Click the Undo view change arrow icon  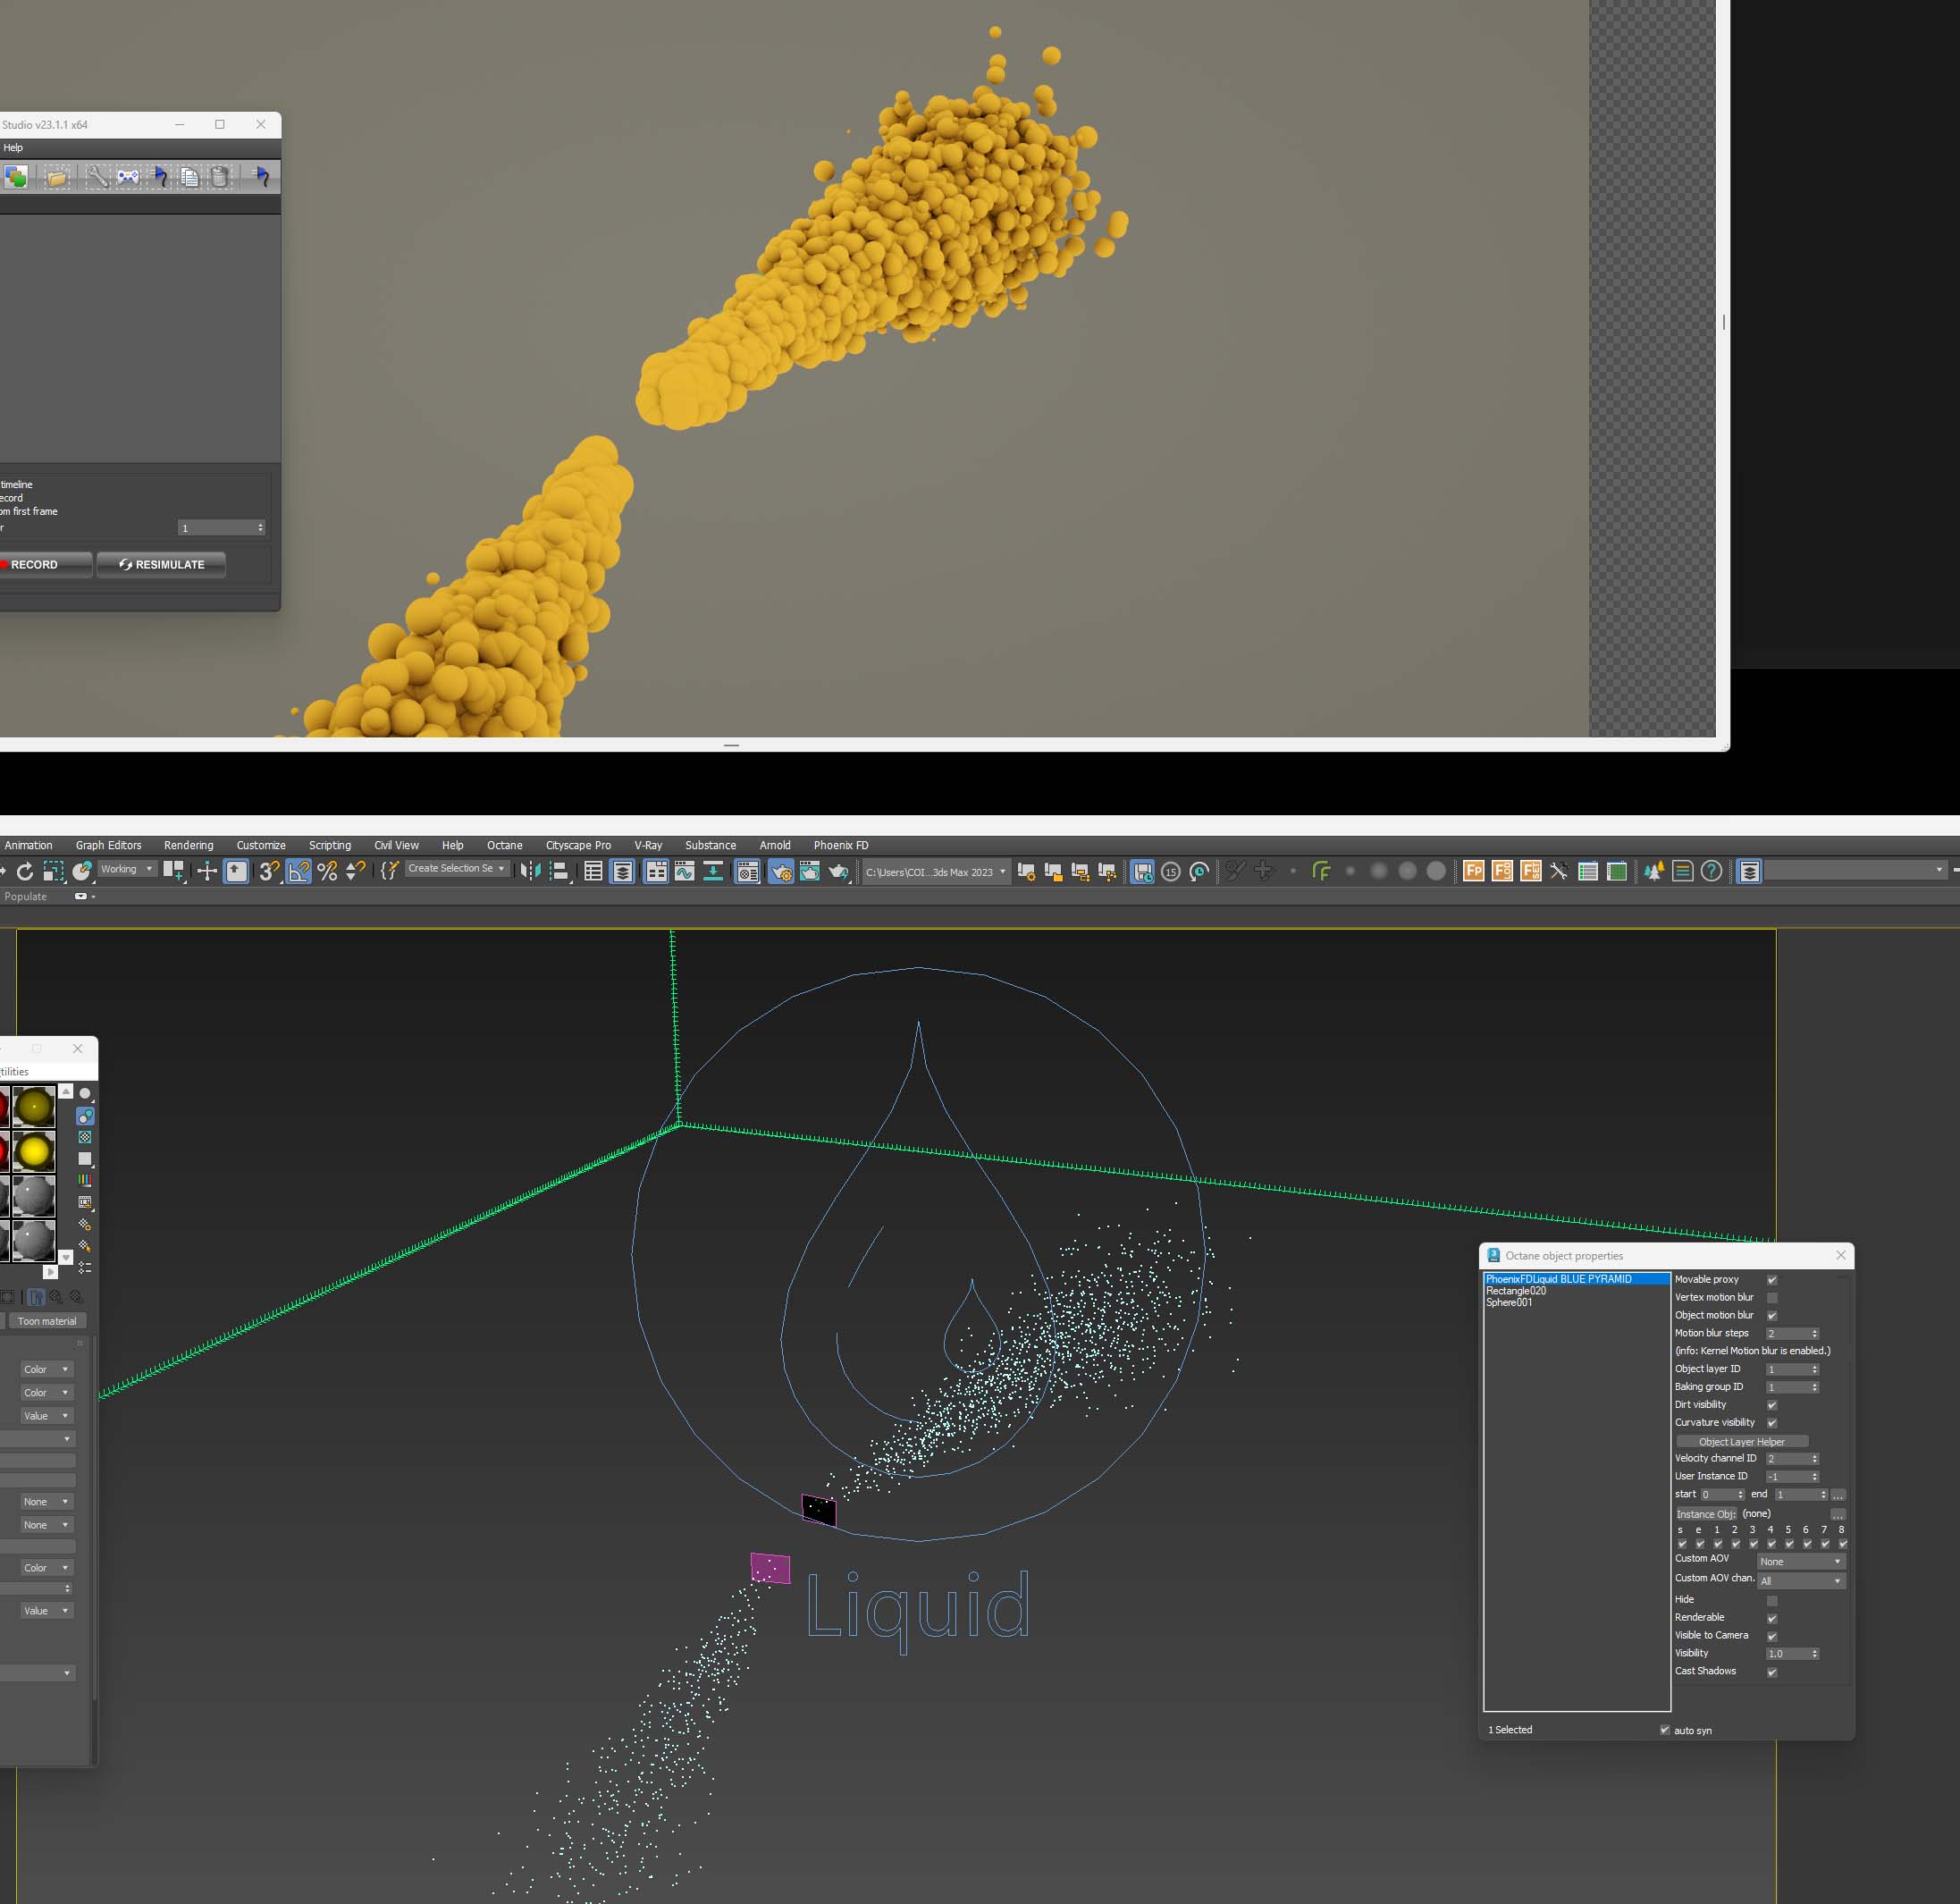tap(25, 871)
